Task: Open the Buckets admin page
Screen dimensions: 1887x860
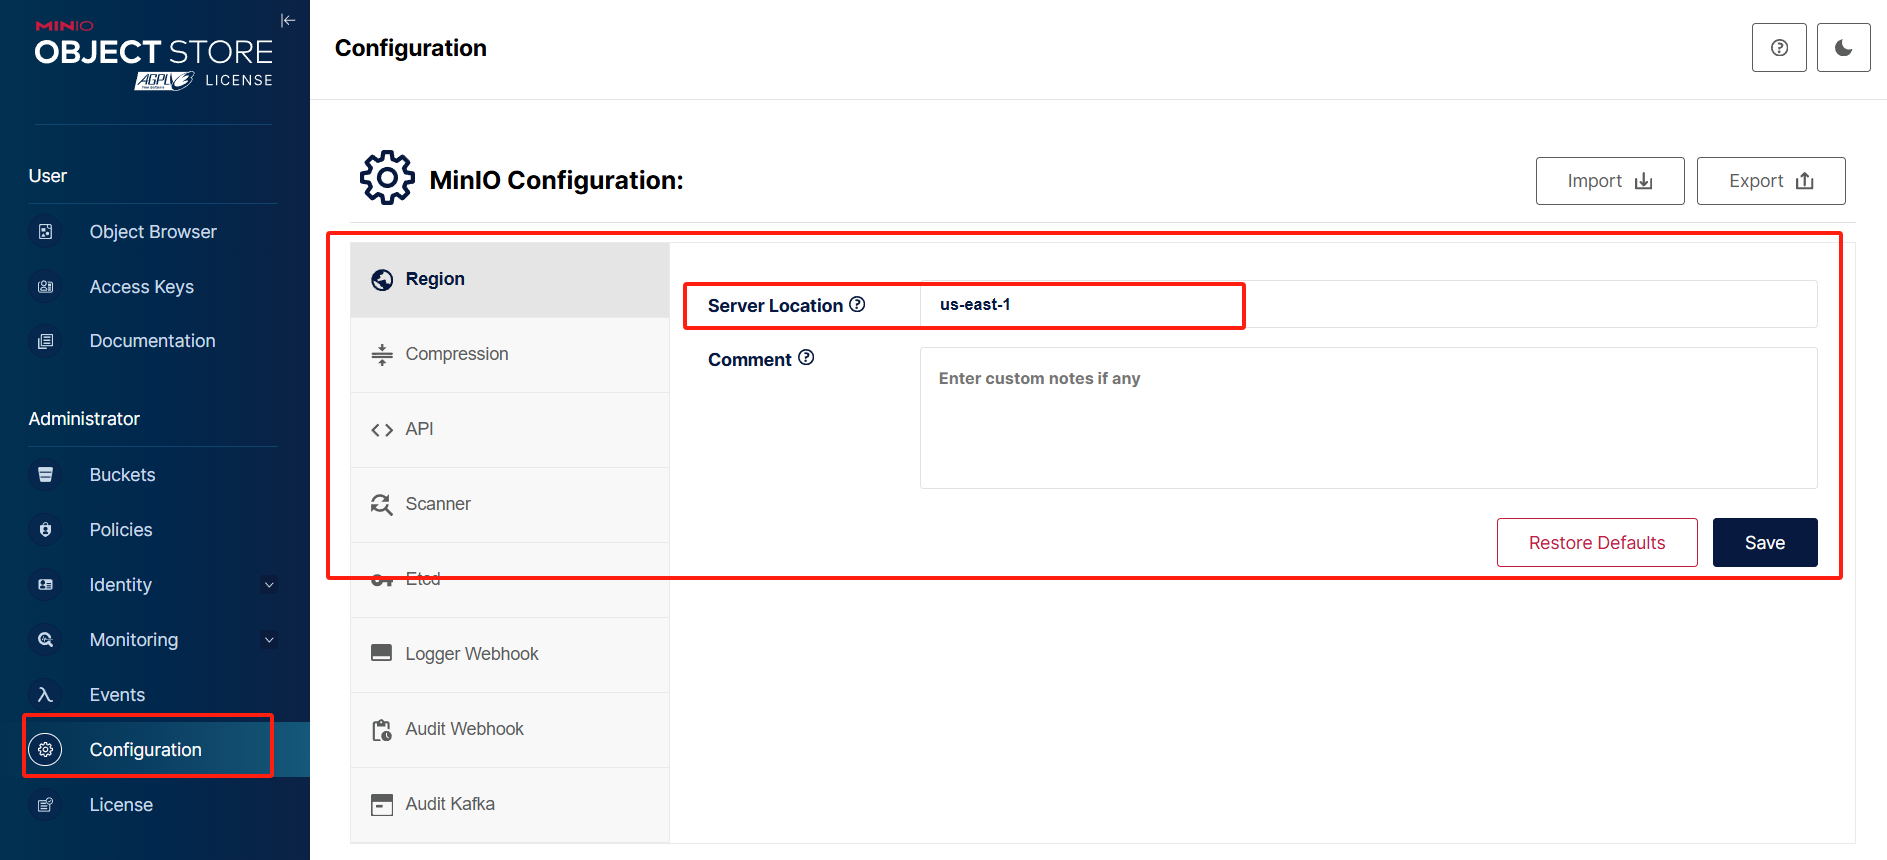Action: click(122, 475)
